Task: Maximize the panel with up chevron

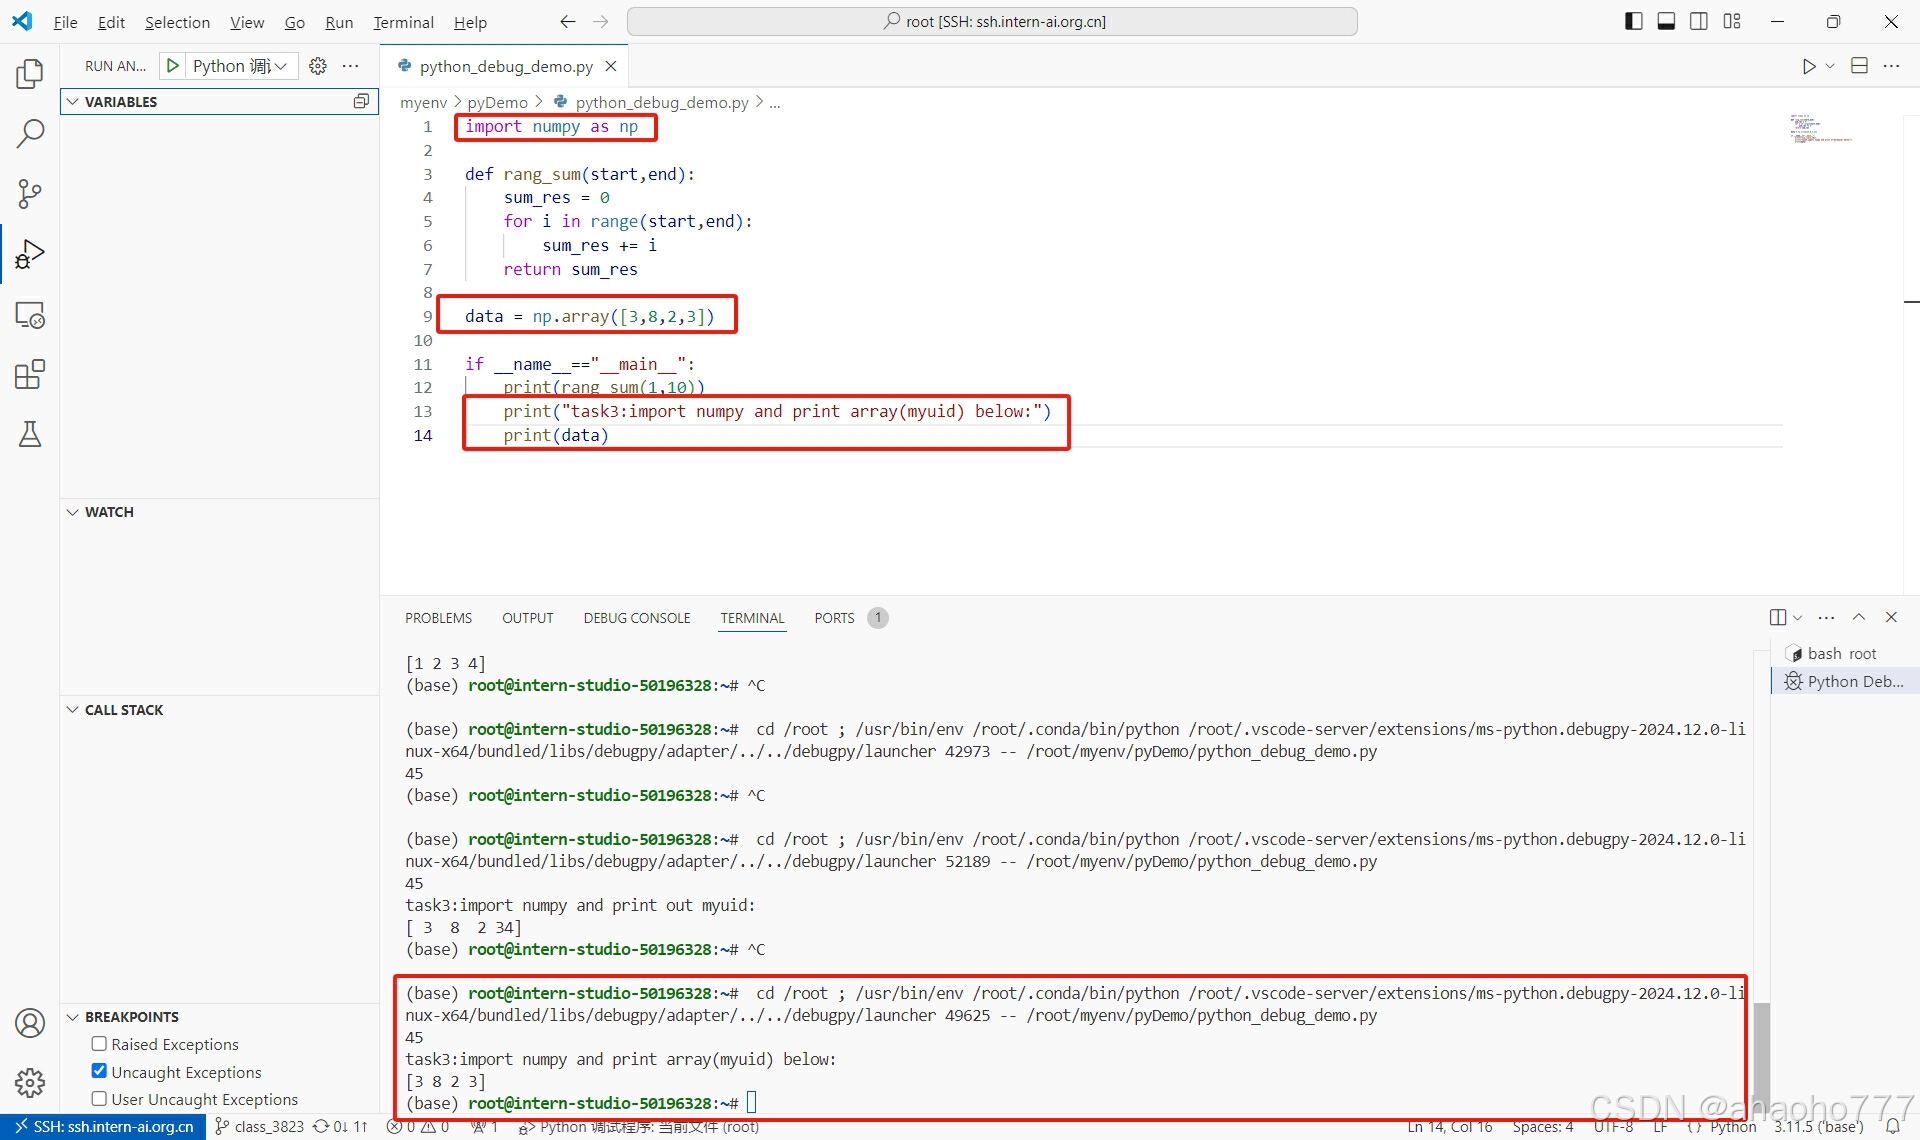Action: click(x=1859, y=617)
